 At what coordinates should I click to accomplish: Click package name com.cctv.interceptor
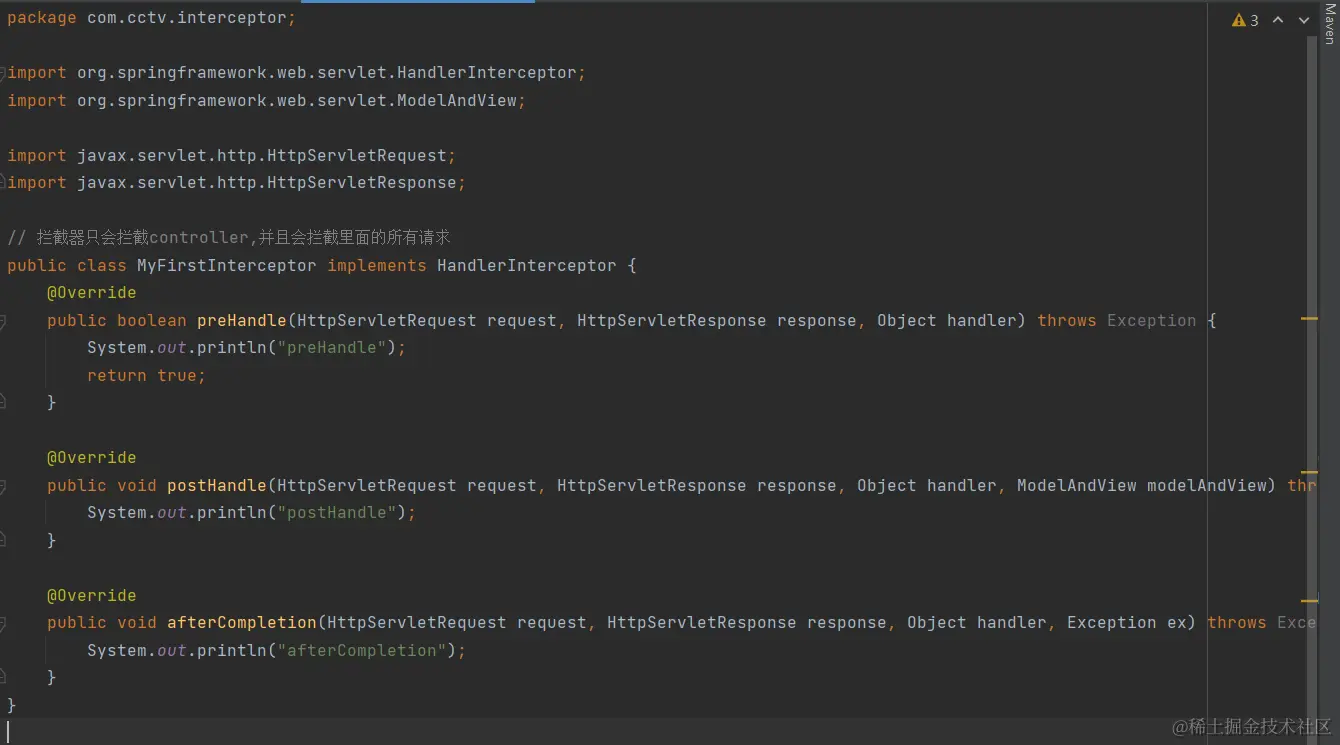pos(186,18)
